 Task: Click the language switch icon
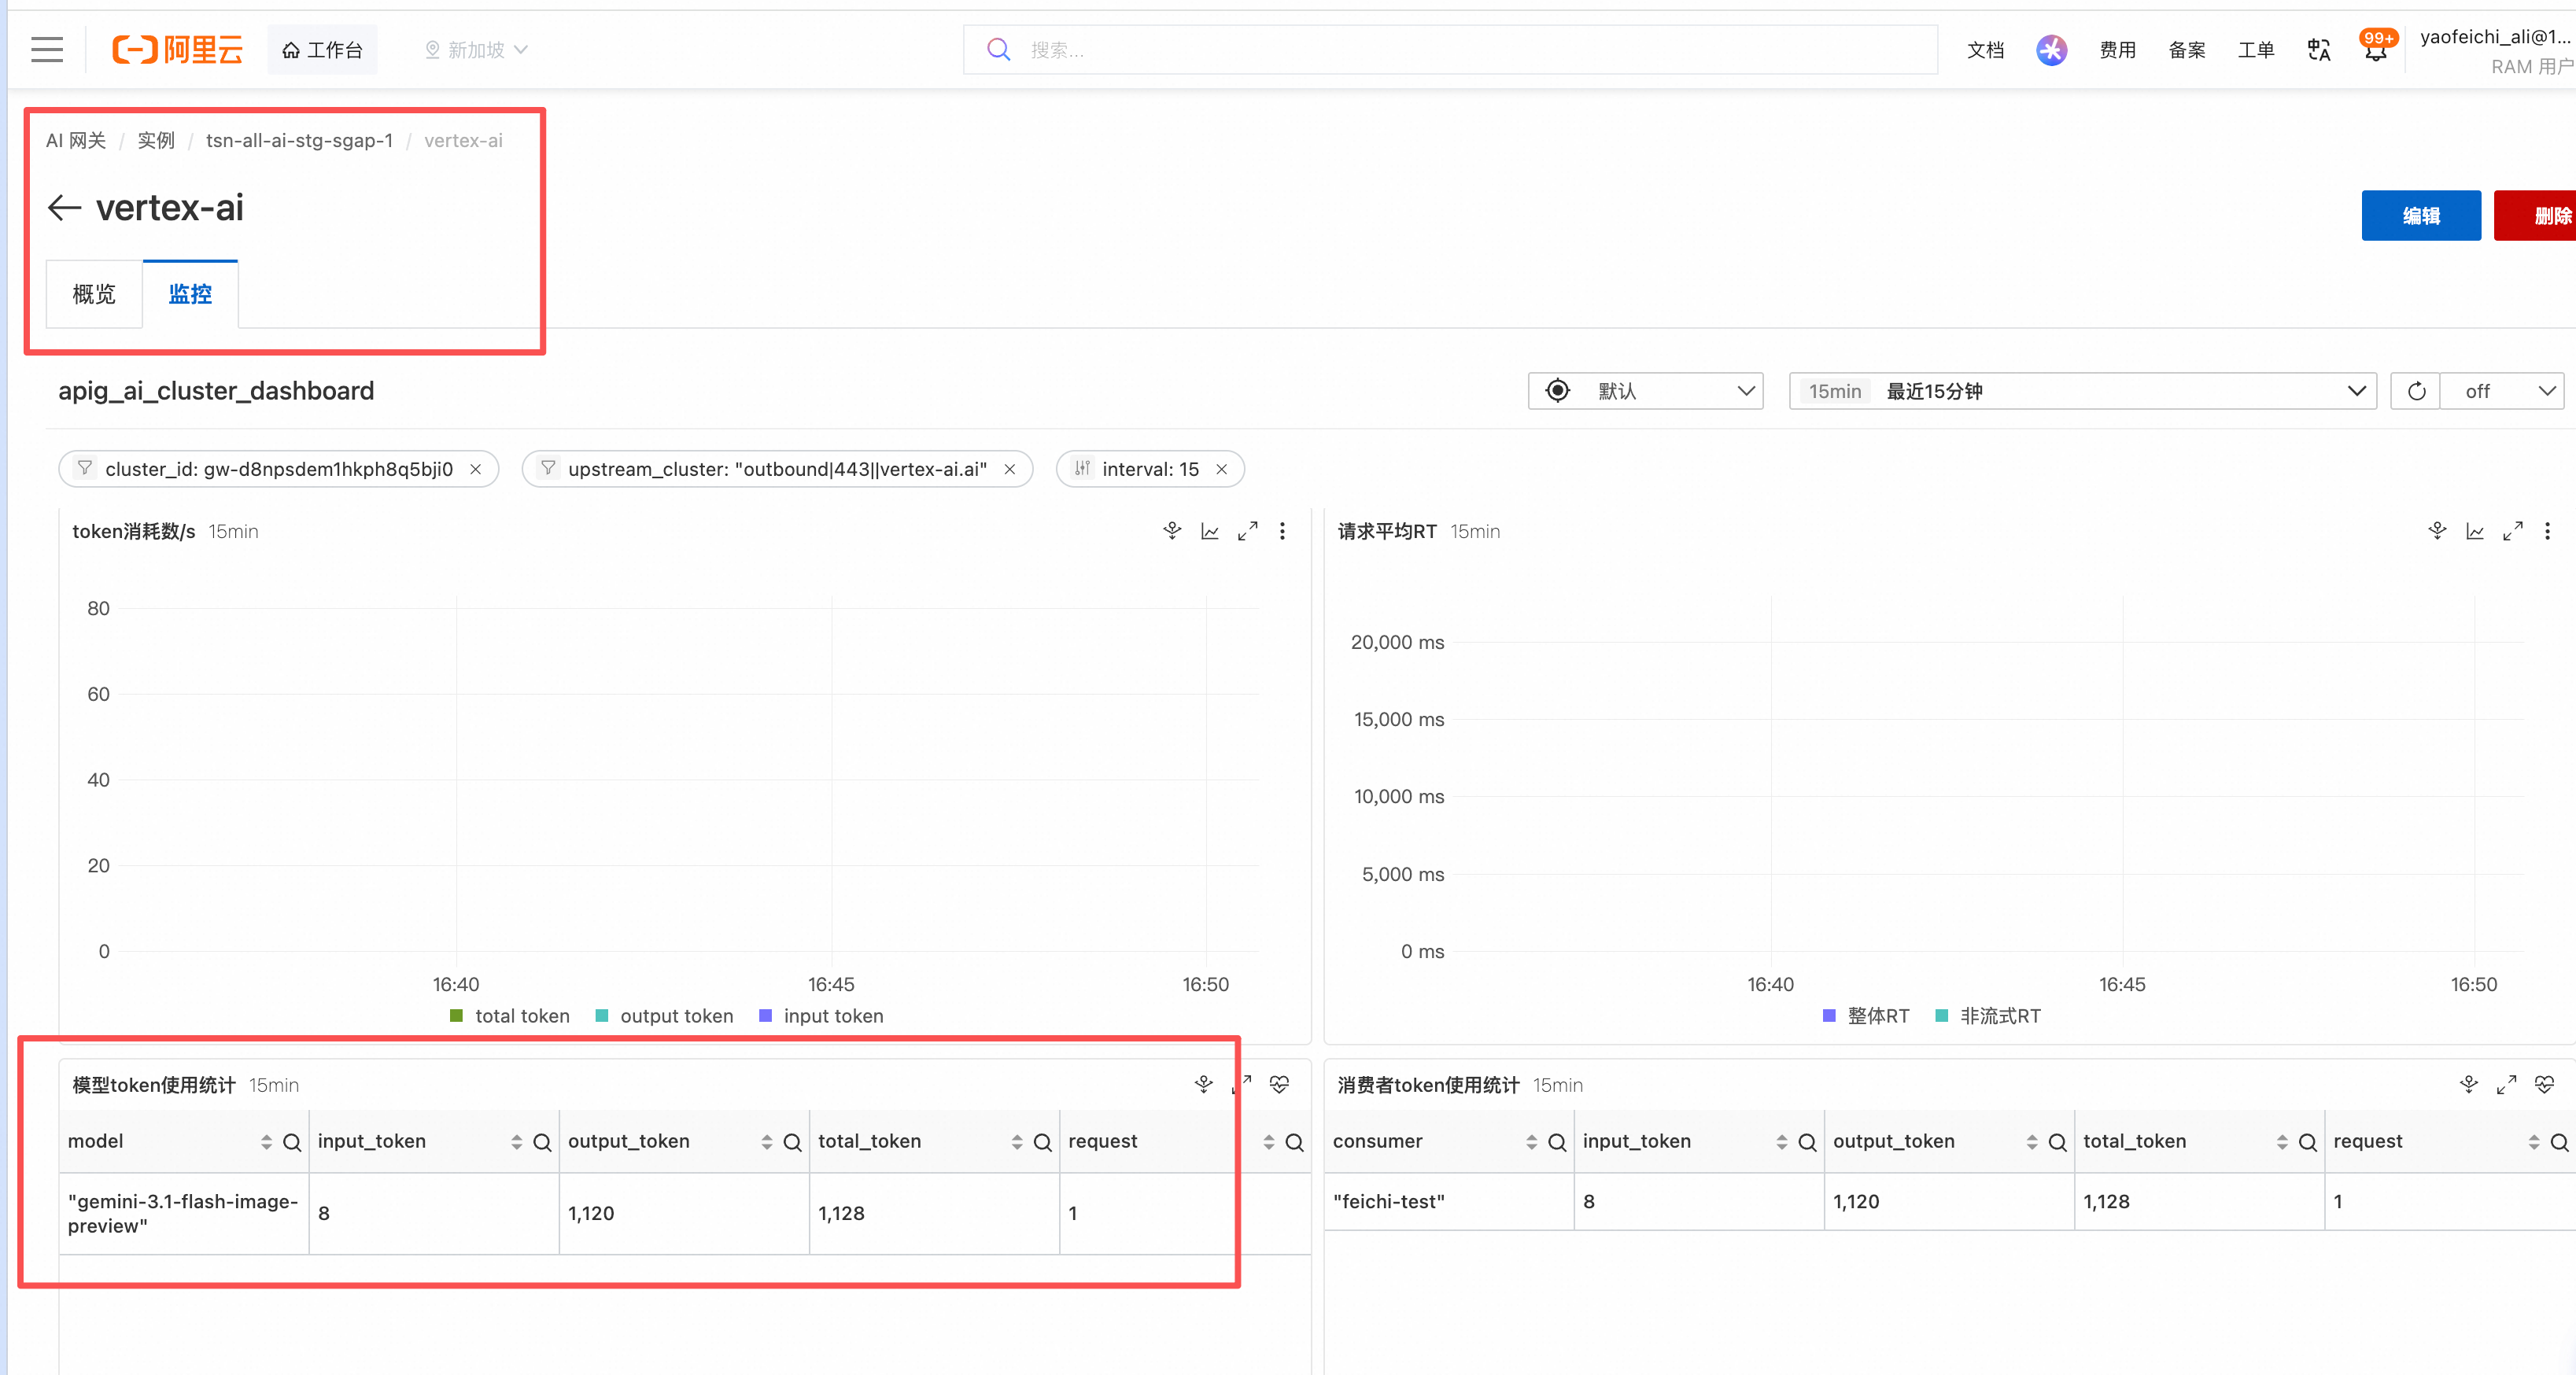click(2319, 49)
